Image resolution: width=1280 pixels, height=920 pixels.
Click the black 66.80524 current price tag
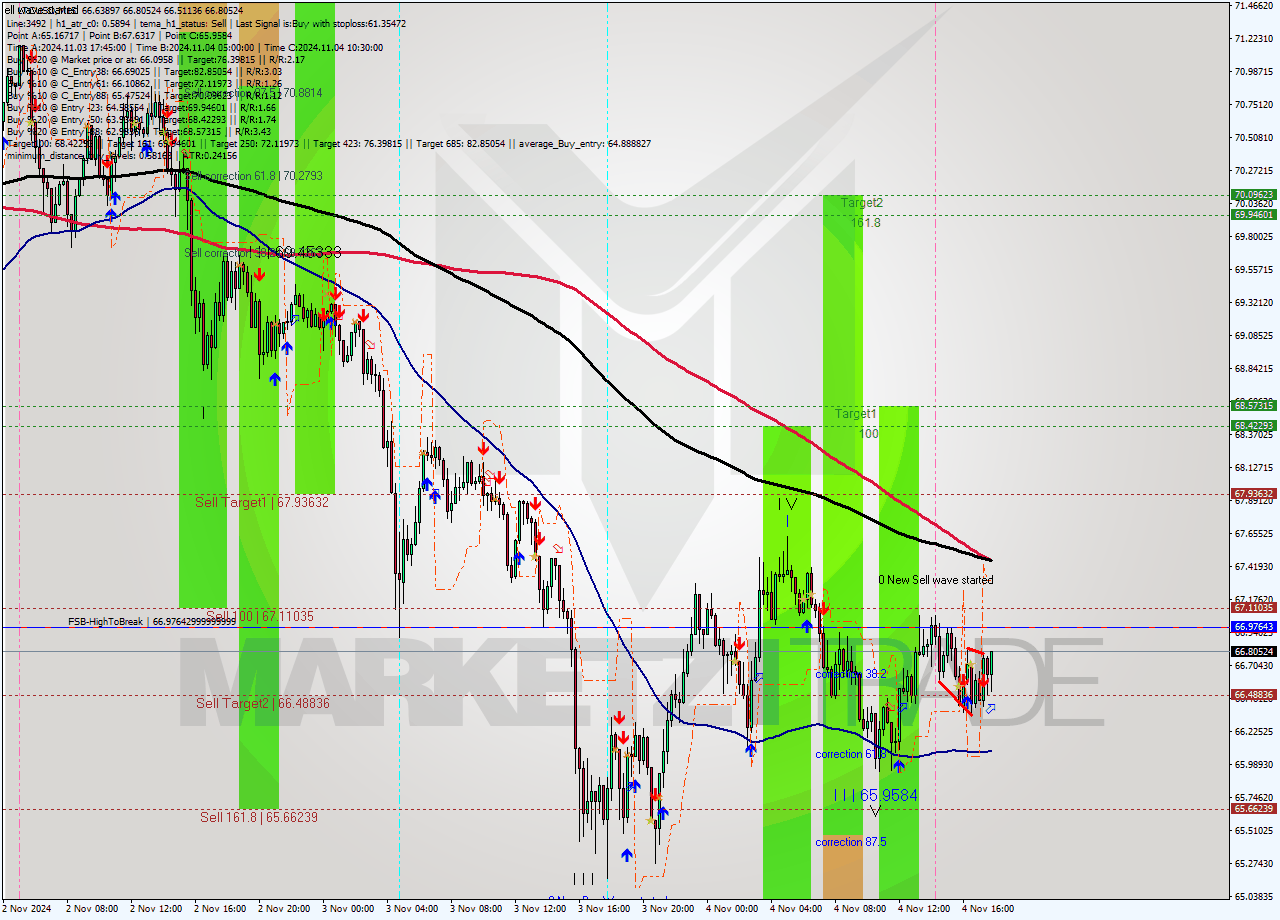point(1254,651)
